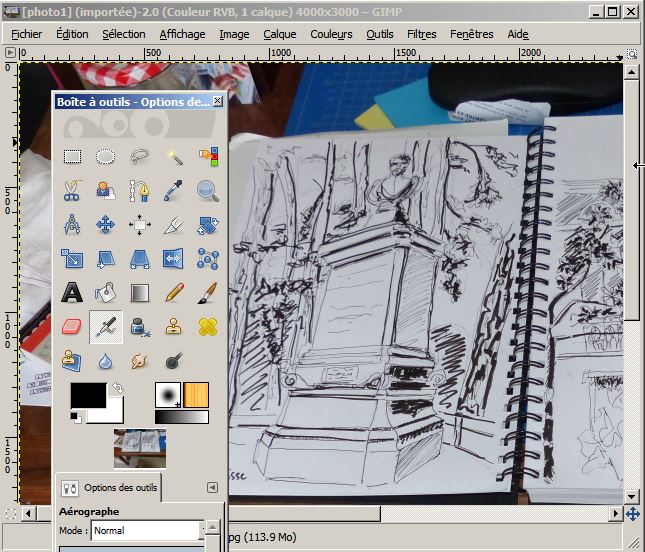645x552 pixels.
Task: Open the Fichier menu
Action: (26, 34)
